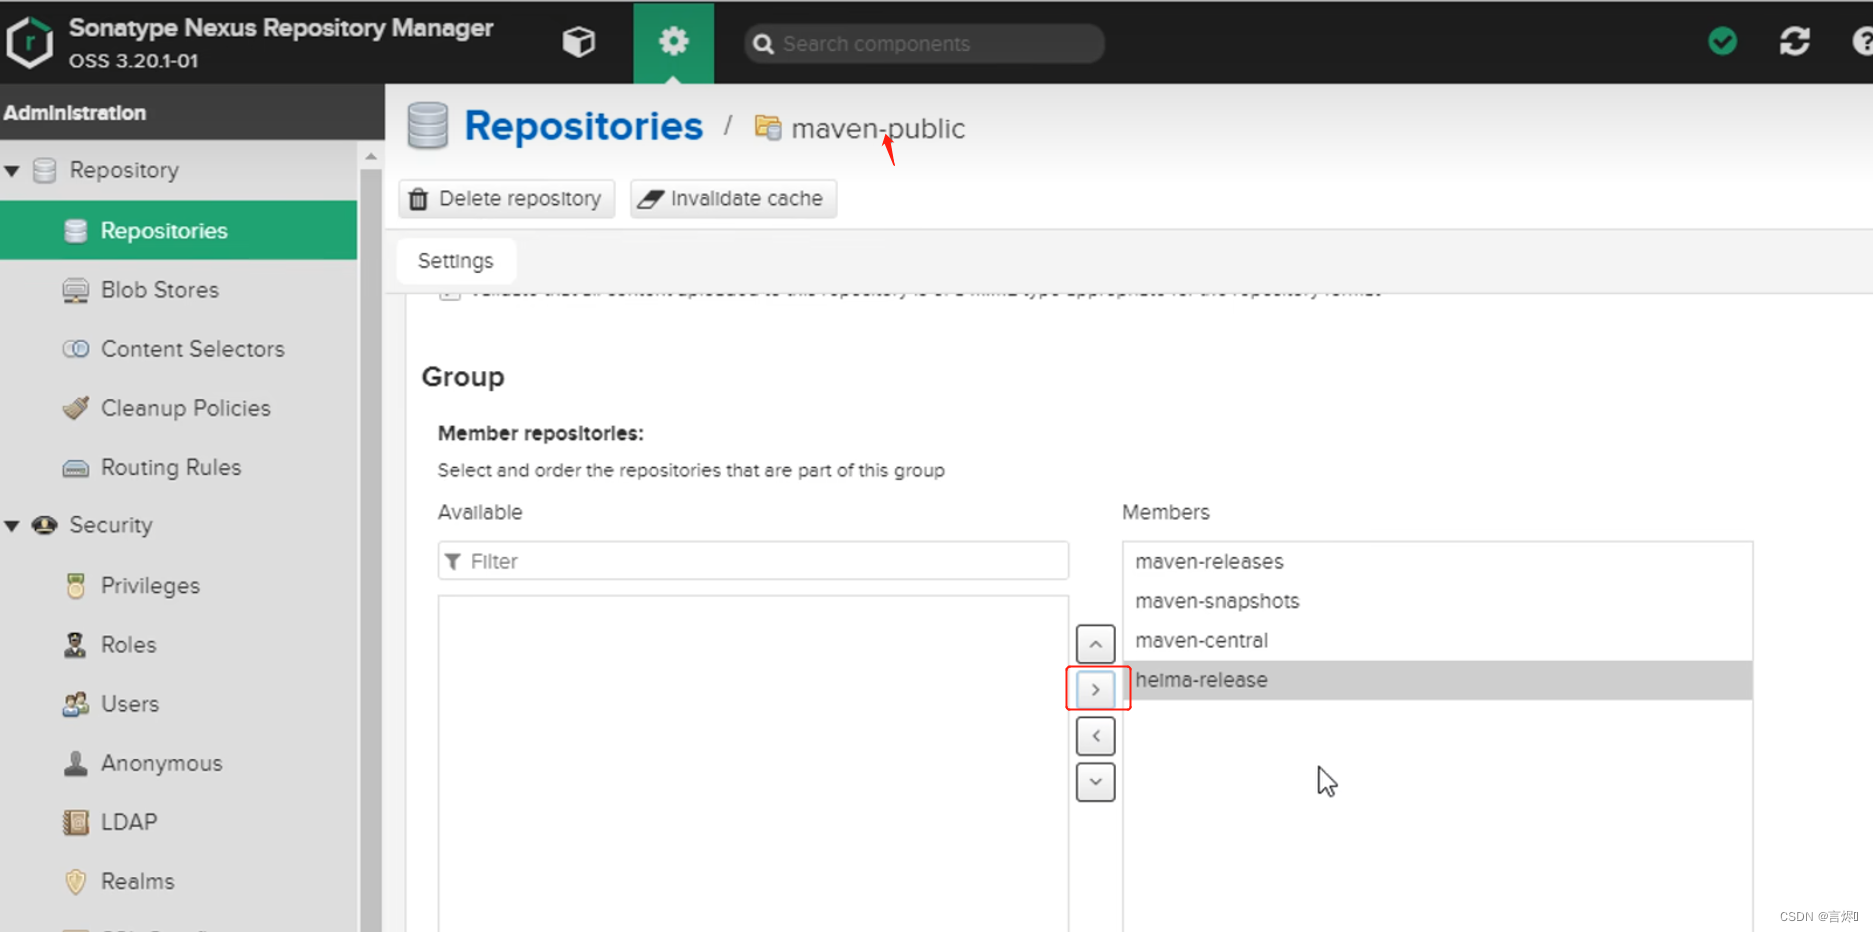Open the Browse cube icon

(x=579, y=42)
